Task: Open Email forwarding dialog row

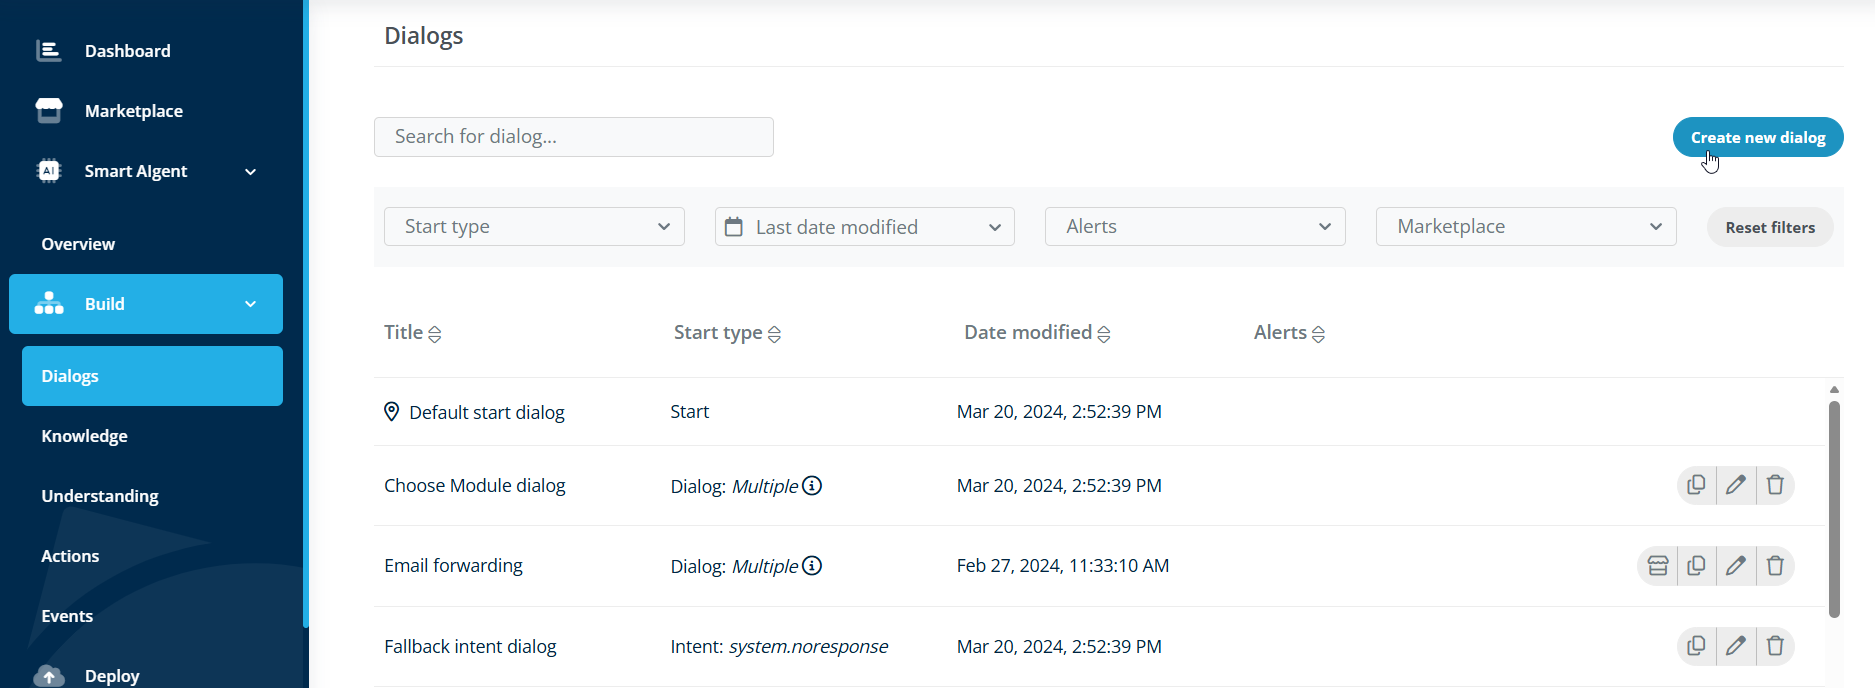Action: (x=1098, y=566)
